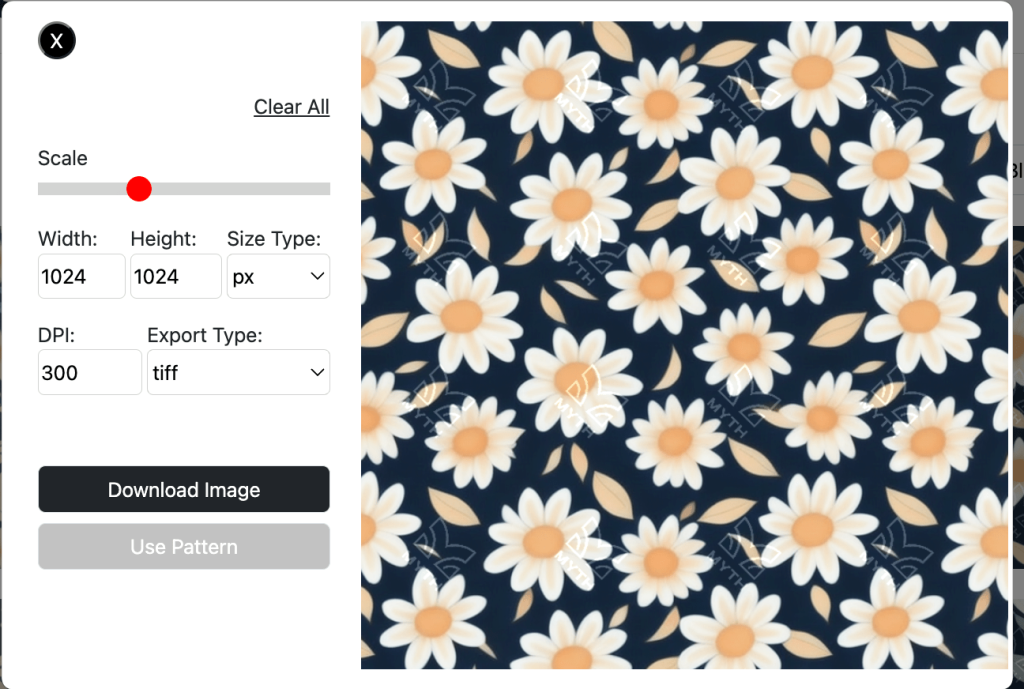Click the Size Type label text
This screenshot has height=689, width=1024.
[x=273, y=239]
